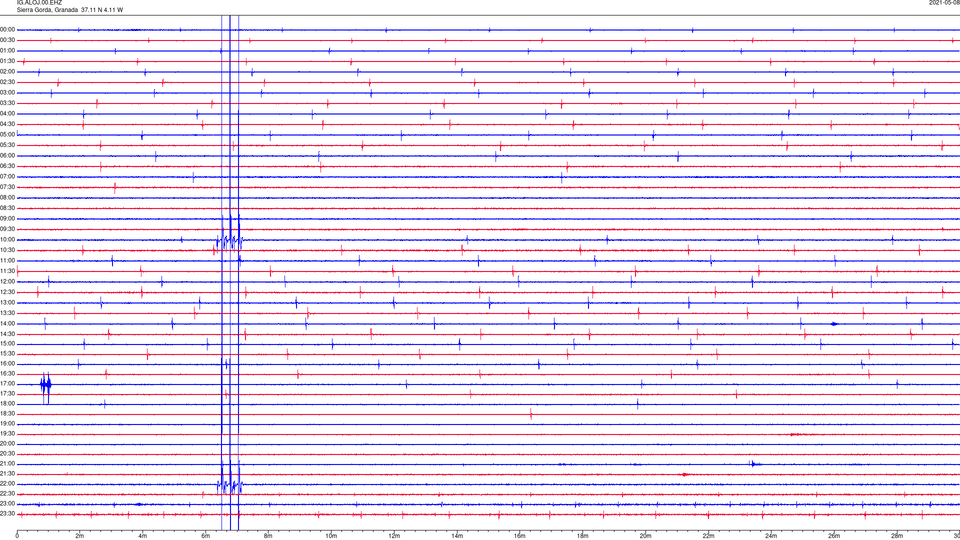Image resolution: width=960 pixels, height=540 pixels.
Task: Select the 01:30 row label
Action: [x=8, y=61]
